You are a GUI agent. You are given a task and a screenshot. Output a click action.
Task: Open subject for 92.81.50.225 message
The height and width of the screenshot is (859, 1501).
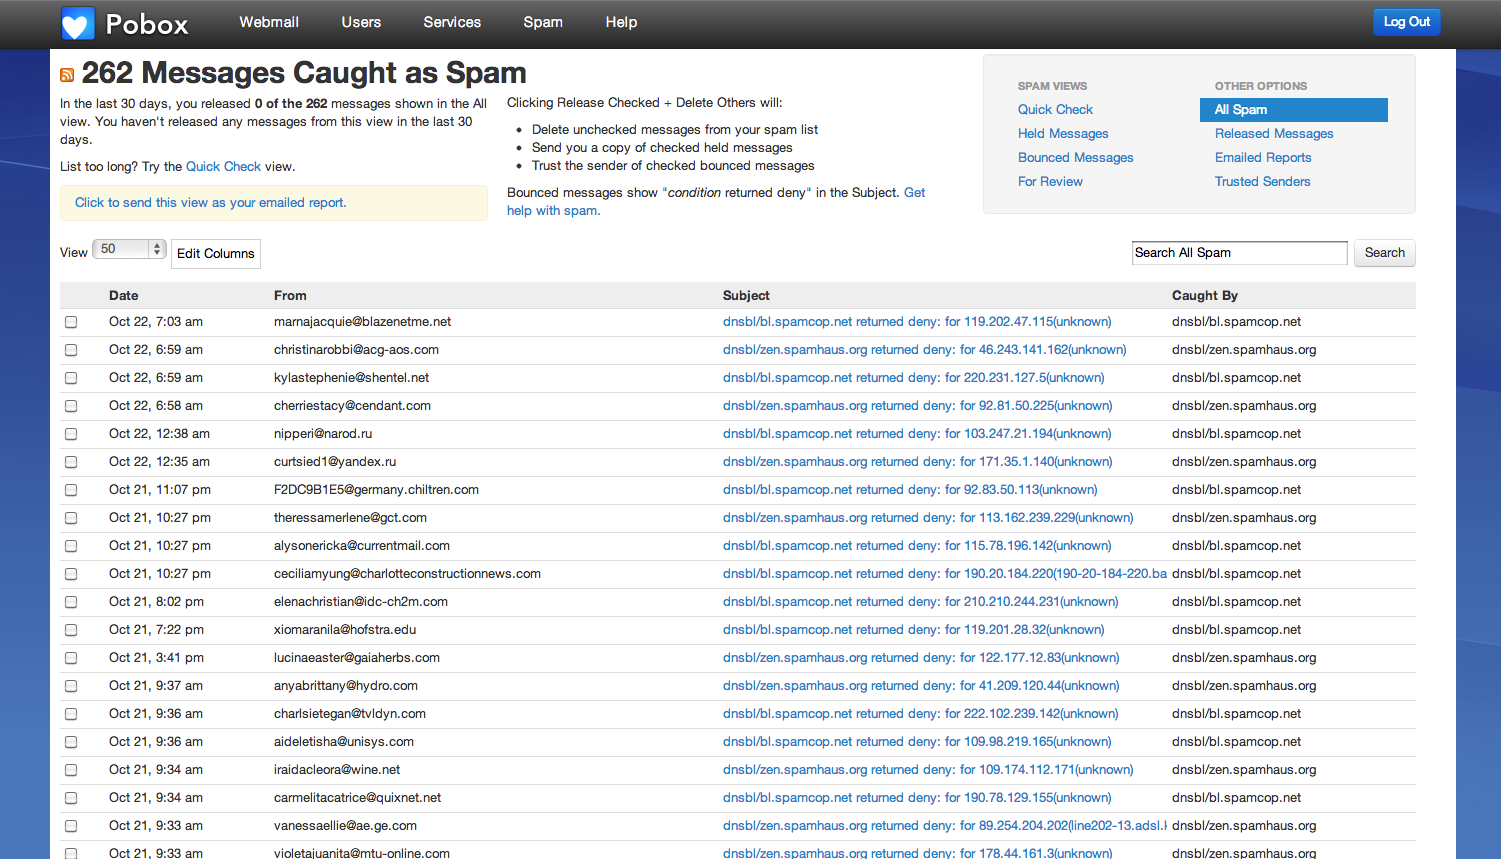click(x=918, y=406)
